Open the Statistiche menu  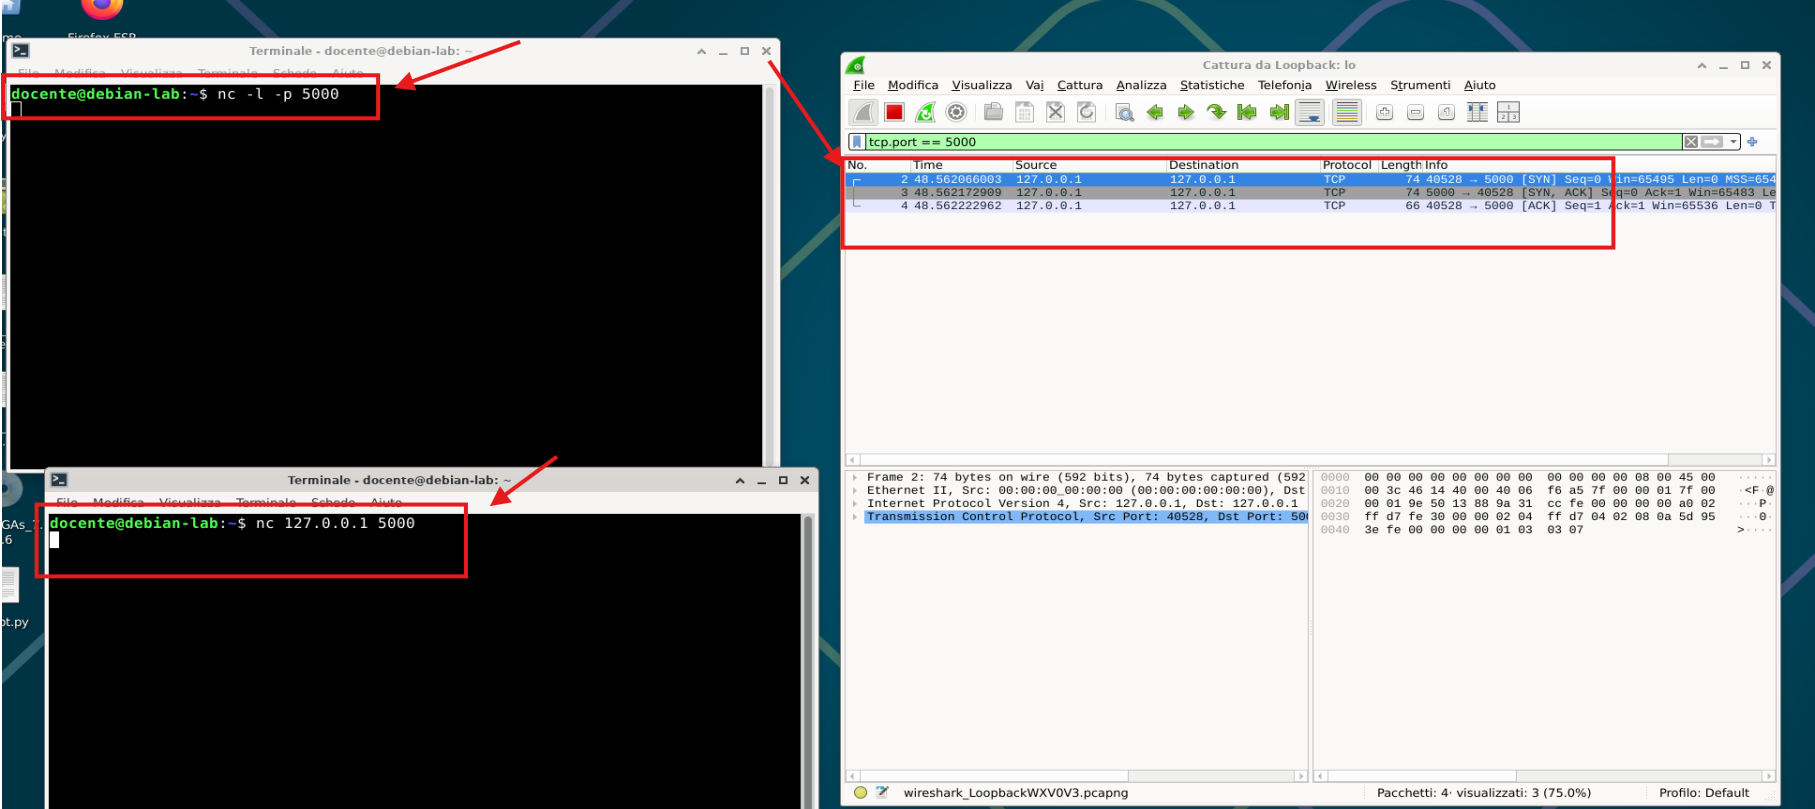coord(1212,85)
